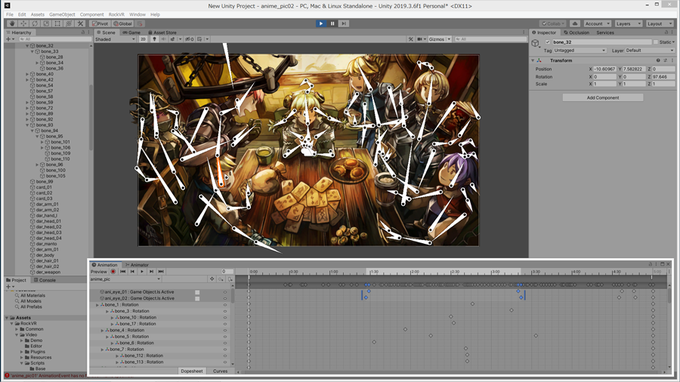Image resolution: width=680 pixels, height=382 pixels.
Task: Toggle scene lighting bulb icon
Action: tap(154, 39)
